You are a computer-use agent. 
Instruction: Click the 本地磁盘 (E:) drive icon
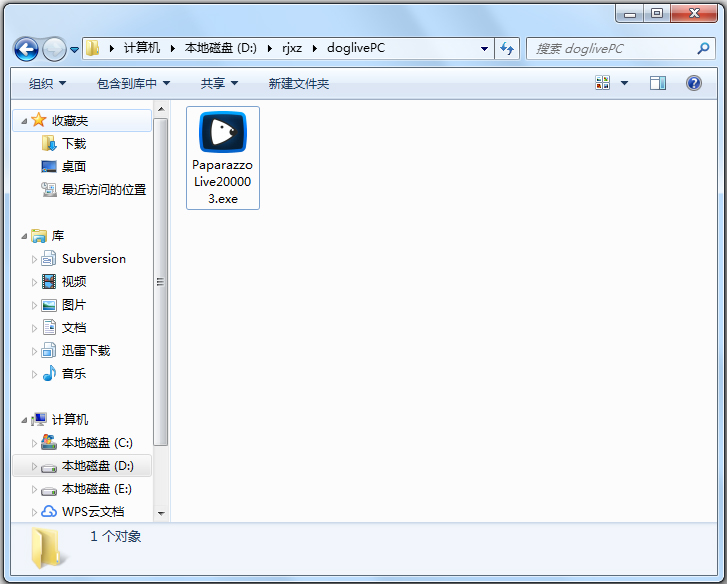pyautogui.click(x=49, y=491)
